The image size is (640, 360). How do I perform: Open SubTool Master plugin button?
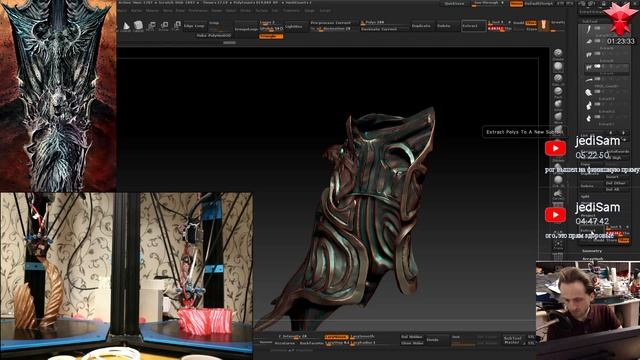512,340
